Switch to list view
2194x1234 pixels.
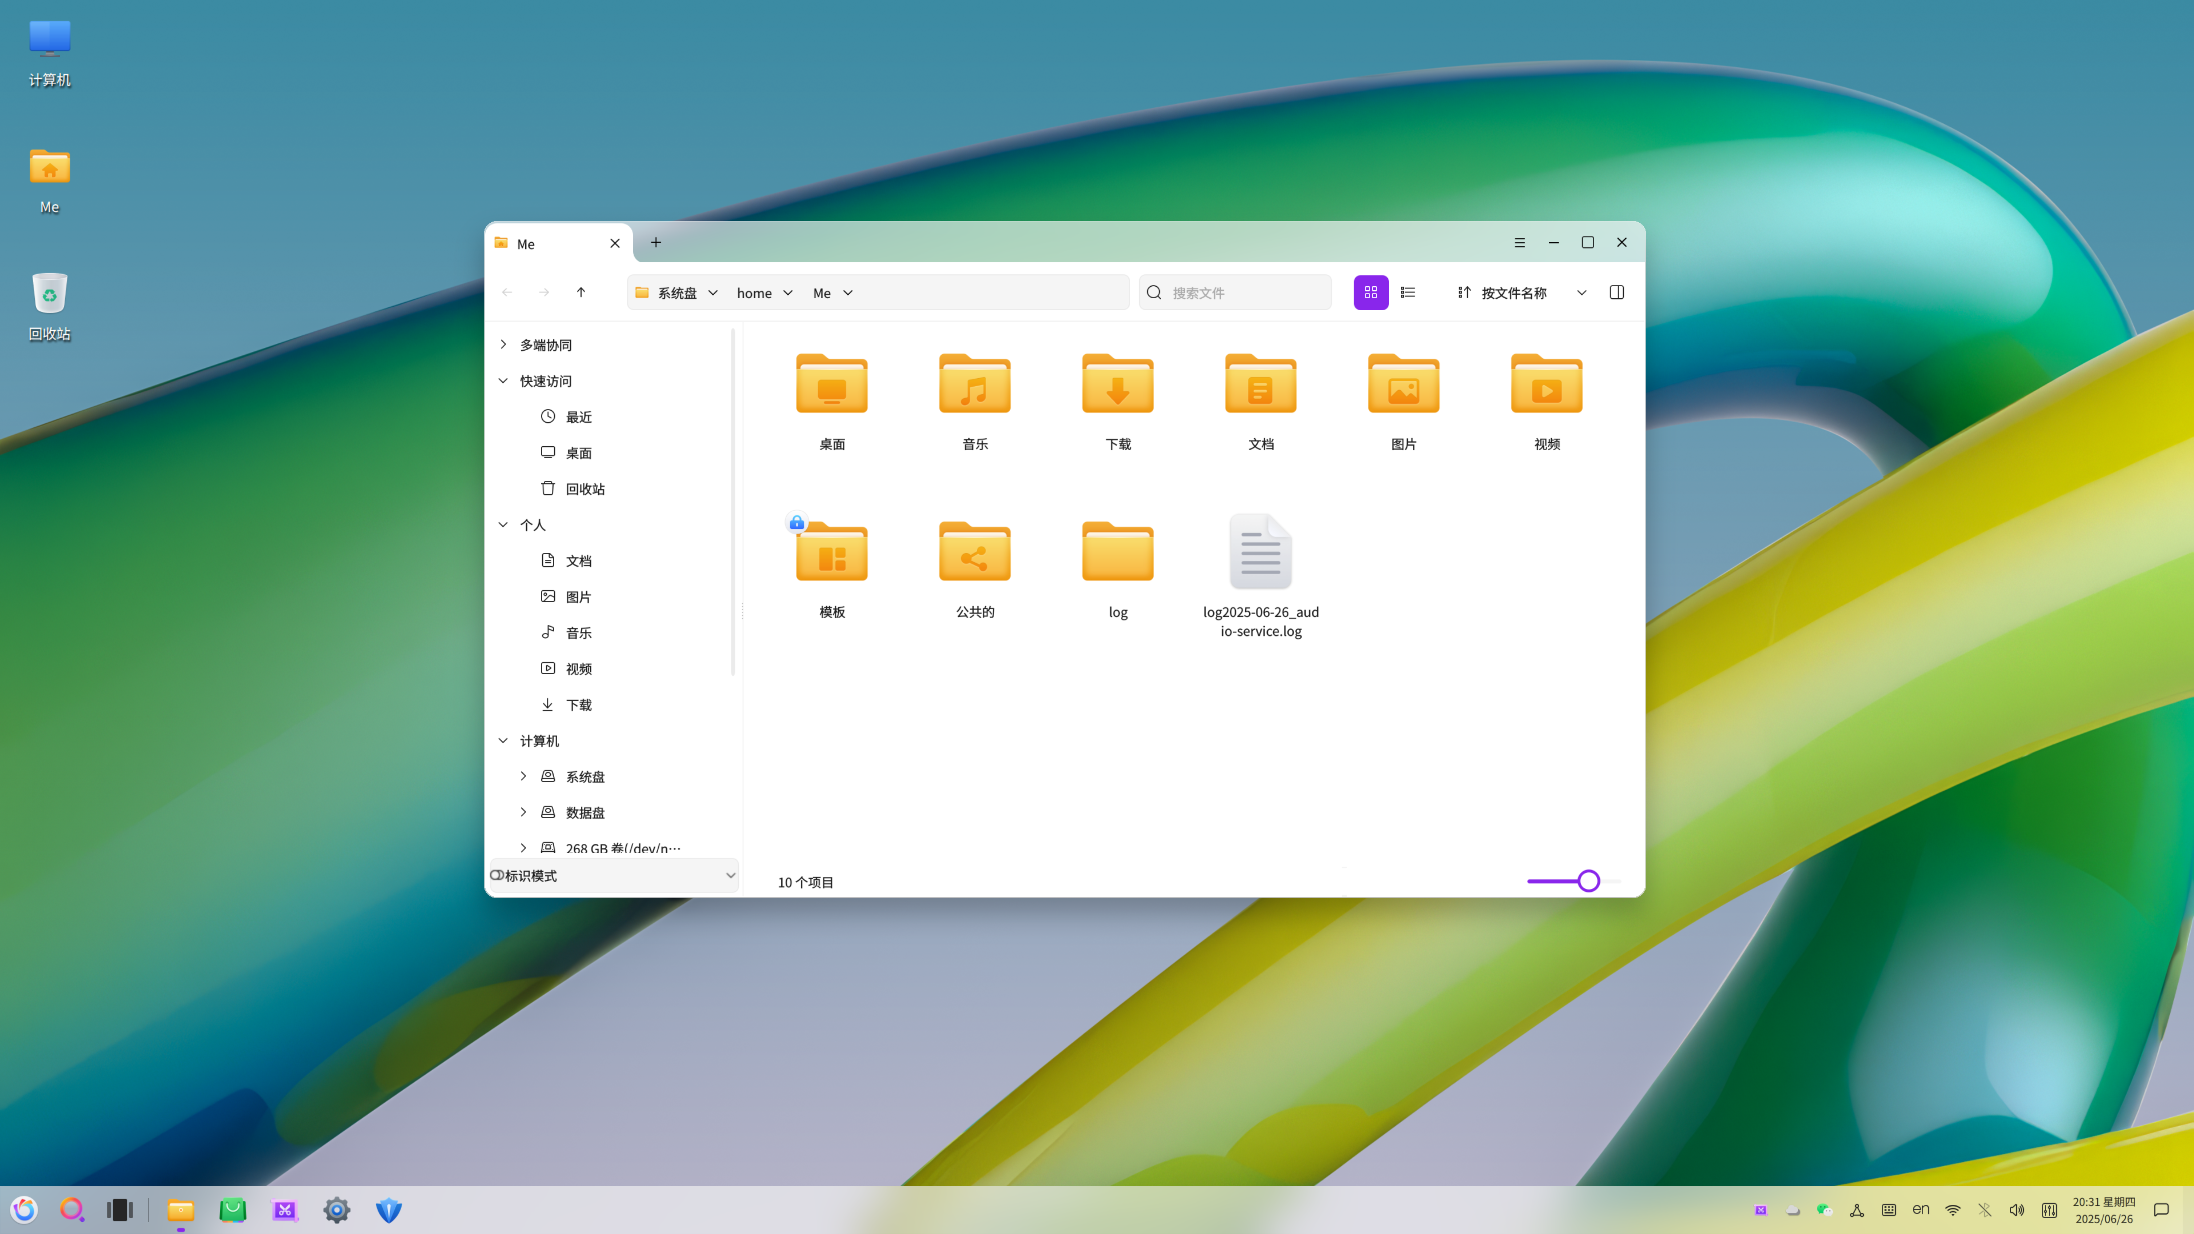click(1408, 292)
